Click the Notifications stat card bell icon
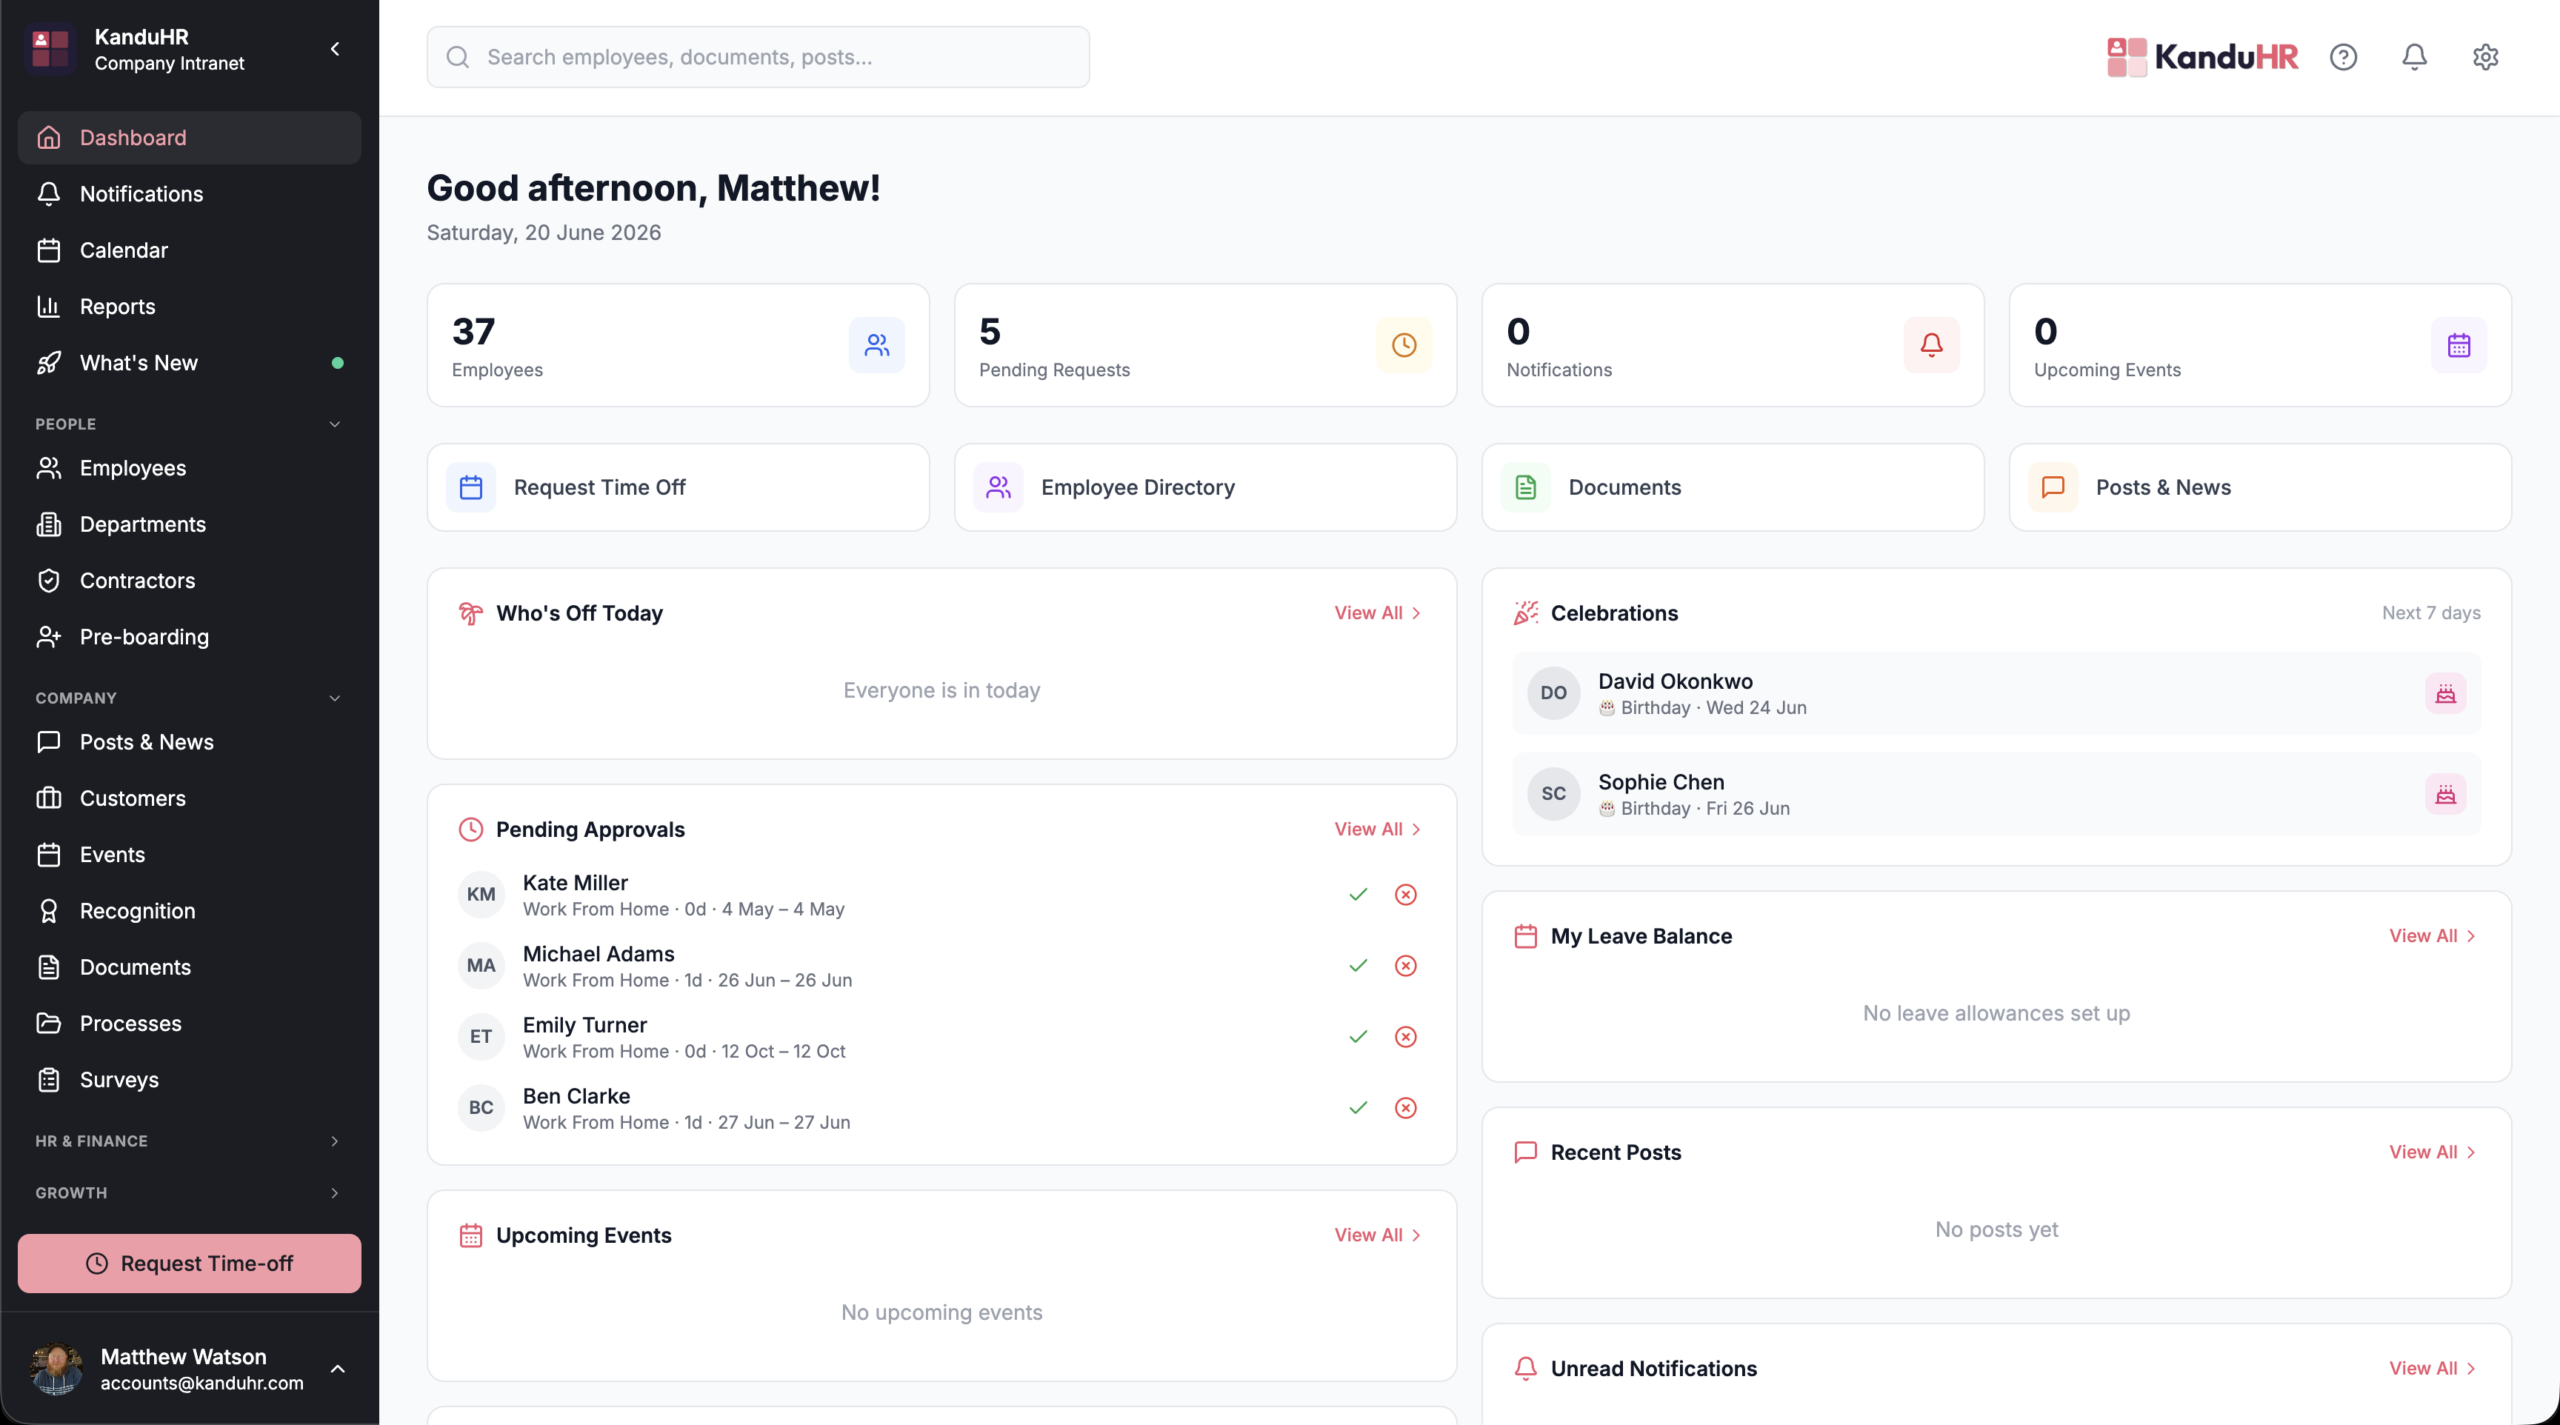This screenshot has height=1425, width=2560. point(1931,345)
